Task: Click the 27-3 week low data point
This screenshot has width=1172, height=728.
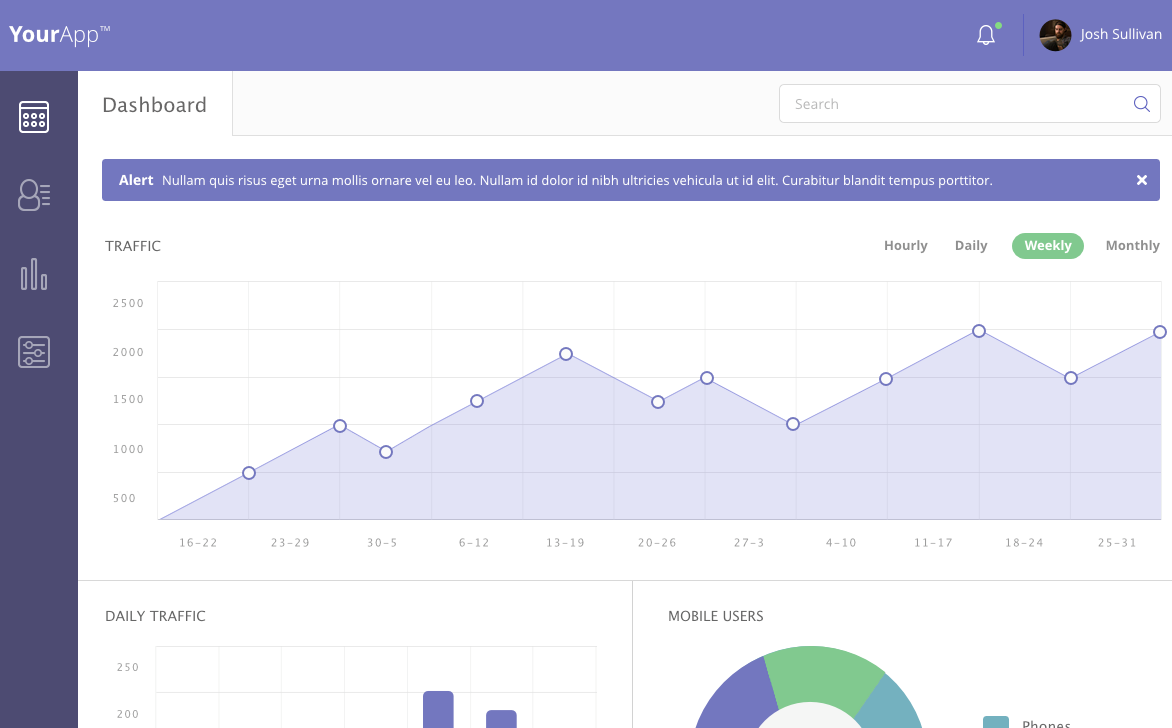Action: [793, 425]
